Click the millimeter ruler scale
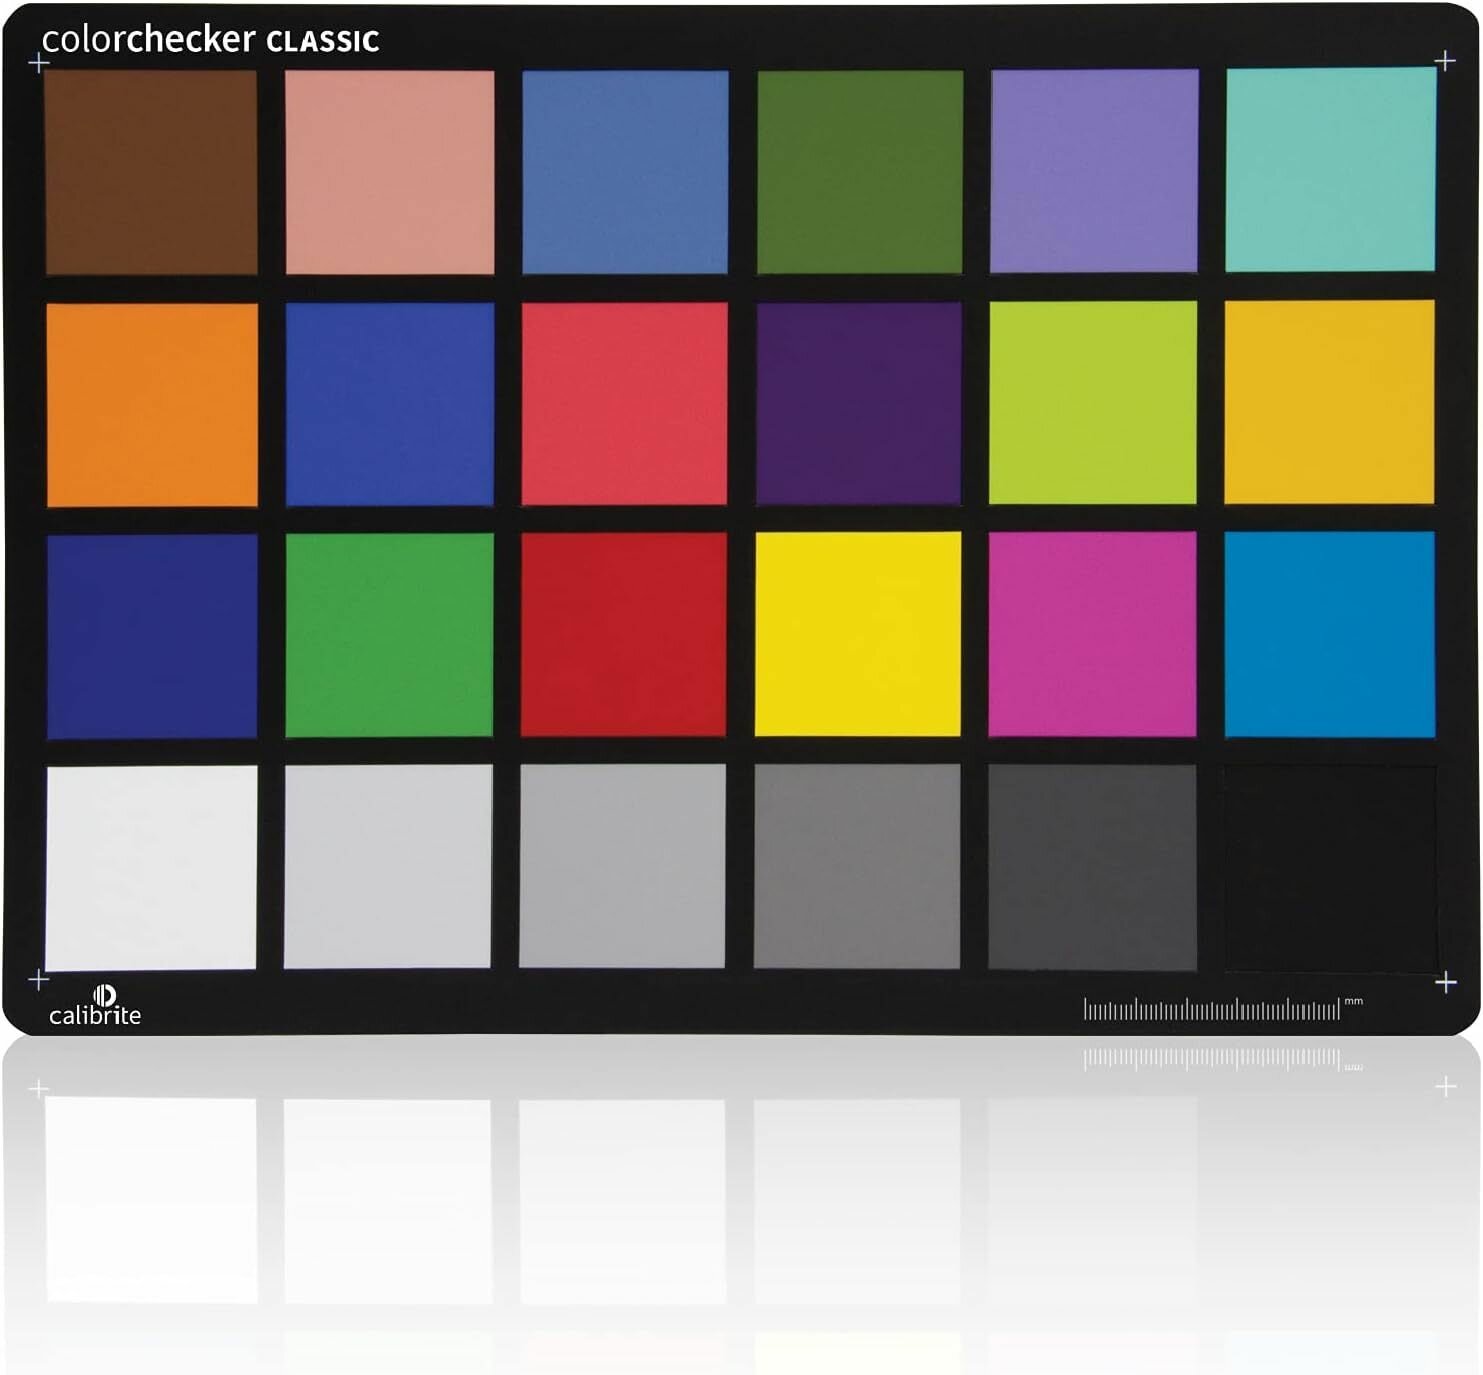Image resolution: width=1483 pixels, height=1375 pixels. tap(1212, 1009)
